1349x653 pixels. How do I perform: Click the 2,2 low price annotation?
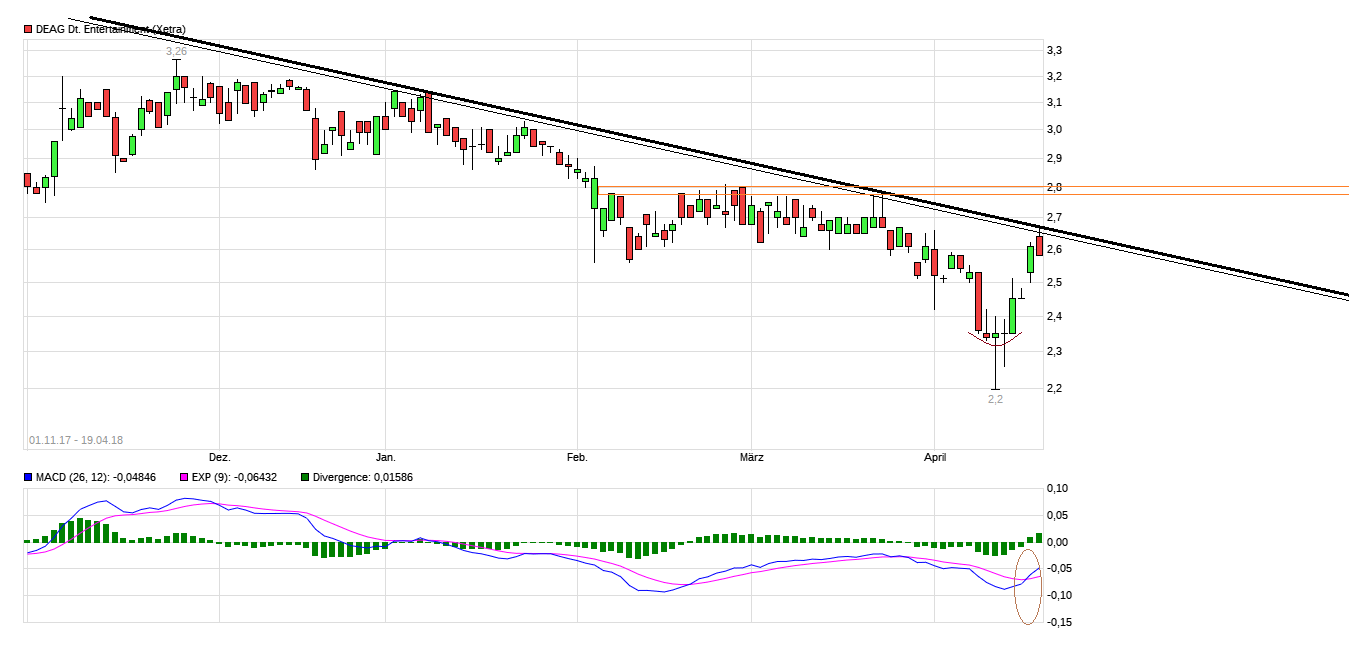coord(995,399)
